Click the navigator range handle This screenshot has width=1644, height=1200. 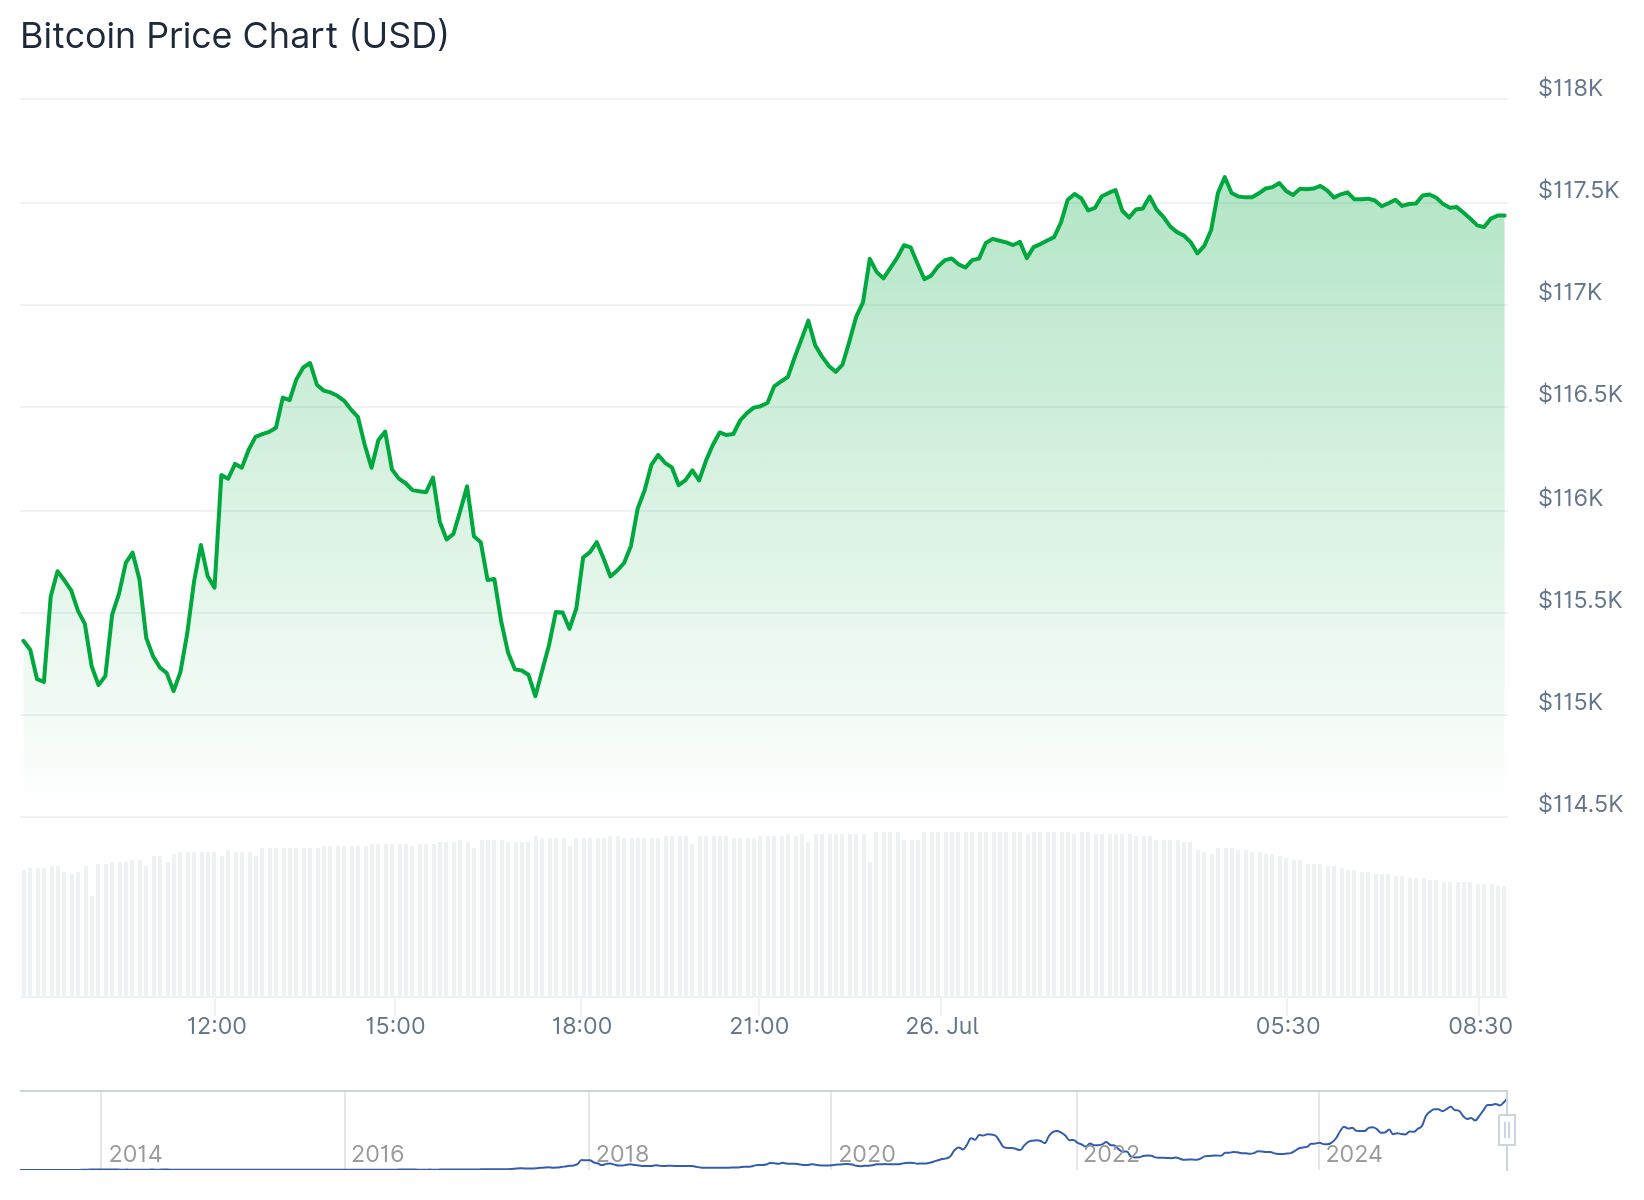[x=1507, y=1131]
